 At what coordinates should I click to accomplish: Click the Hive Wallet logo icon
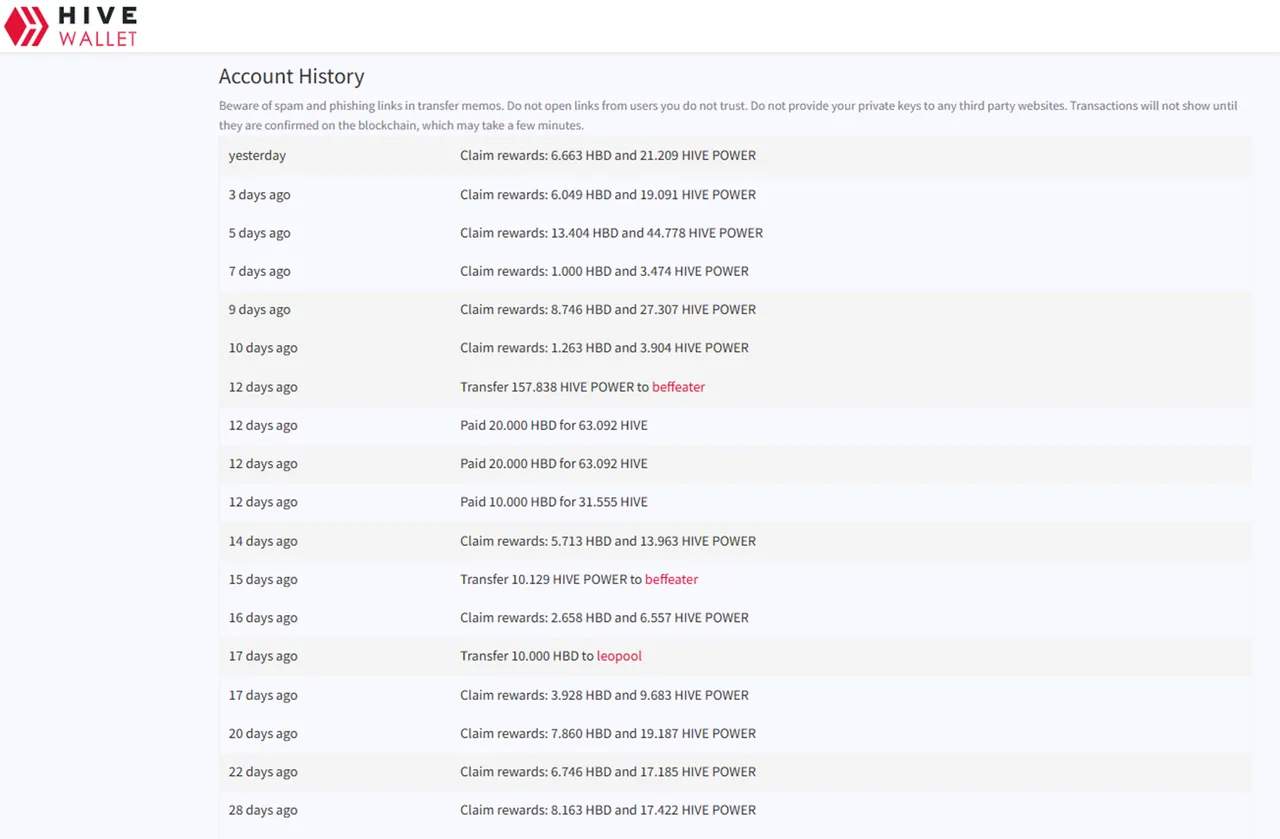tap(26, 27)
